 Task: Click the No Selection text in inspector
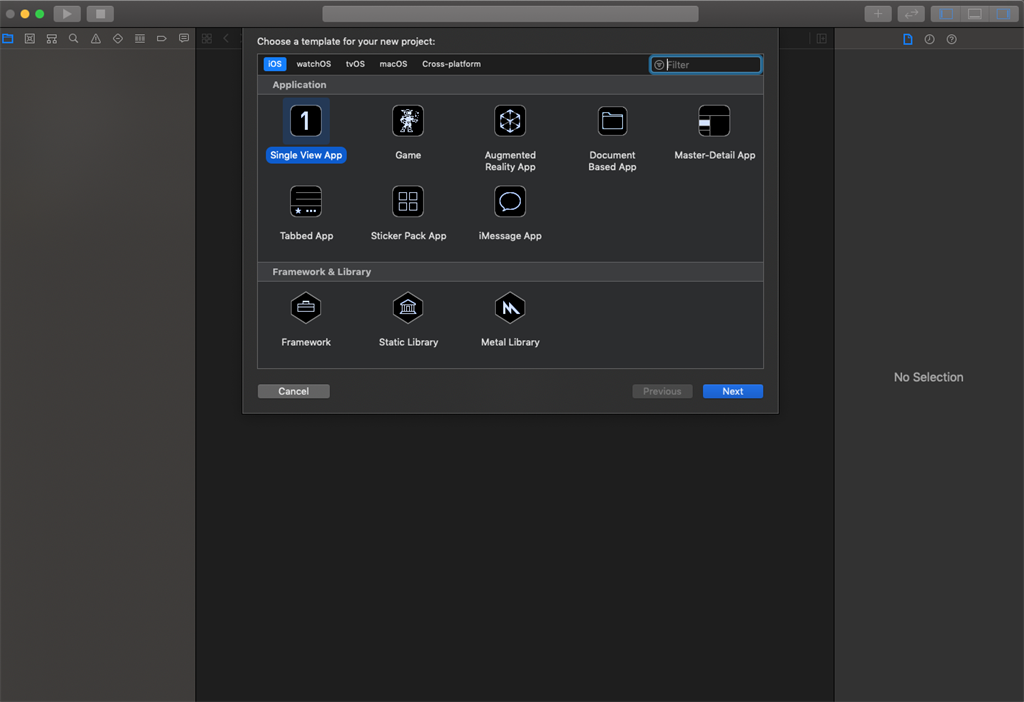point(928,377)
